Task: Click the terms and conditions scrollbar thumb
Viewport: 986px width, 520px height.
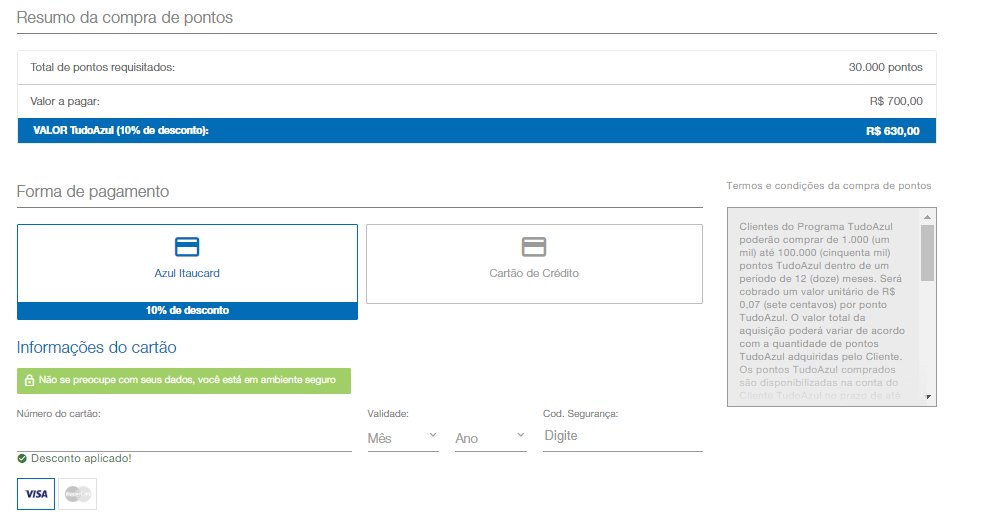Action: click(928, 253)
